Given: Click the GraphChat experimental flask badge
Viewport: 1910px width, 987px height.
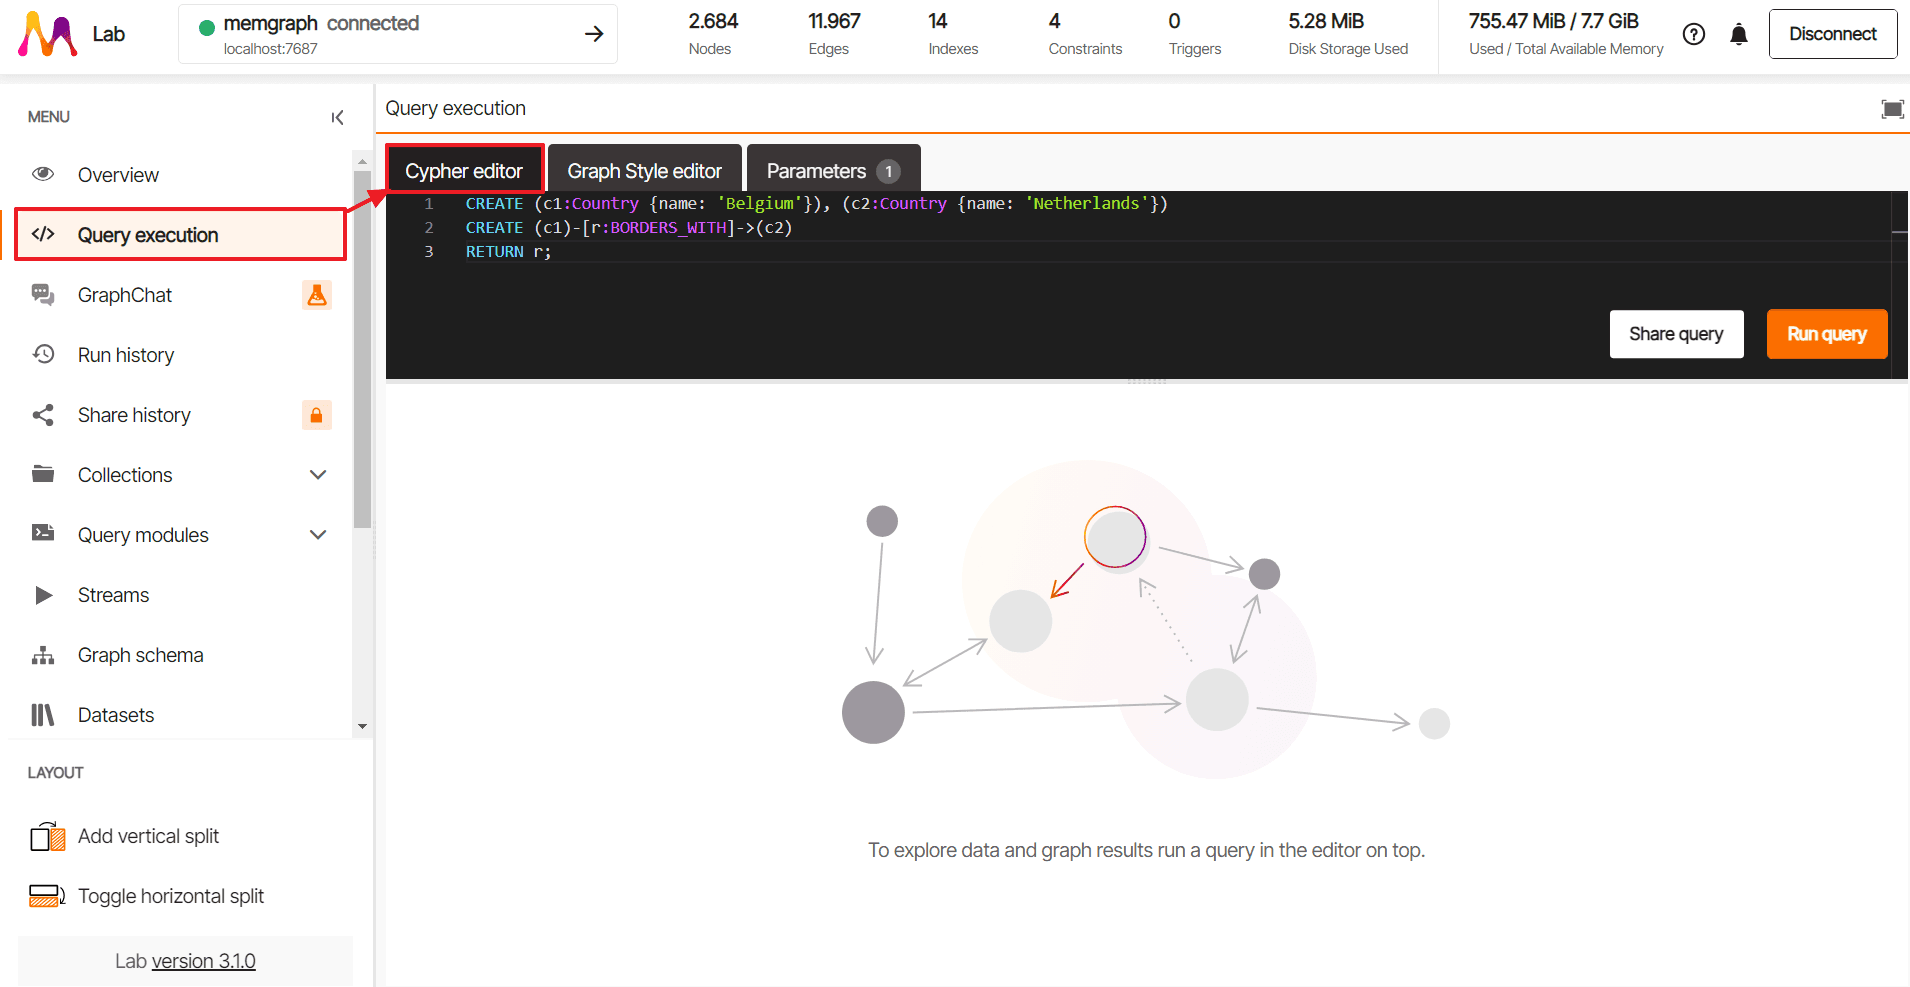Looking at the screenshot, I should 317,295.
